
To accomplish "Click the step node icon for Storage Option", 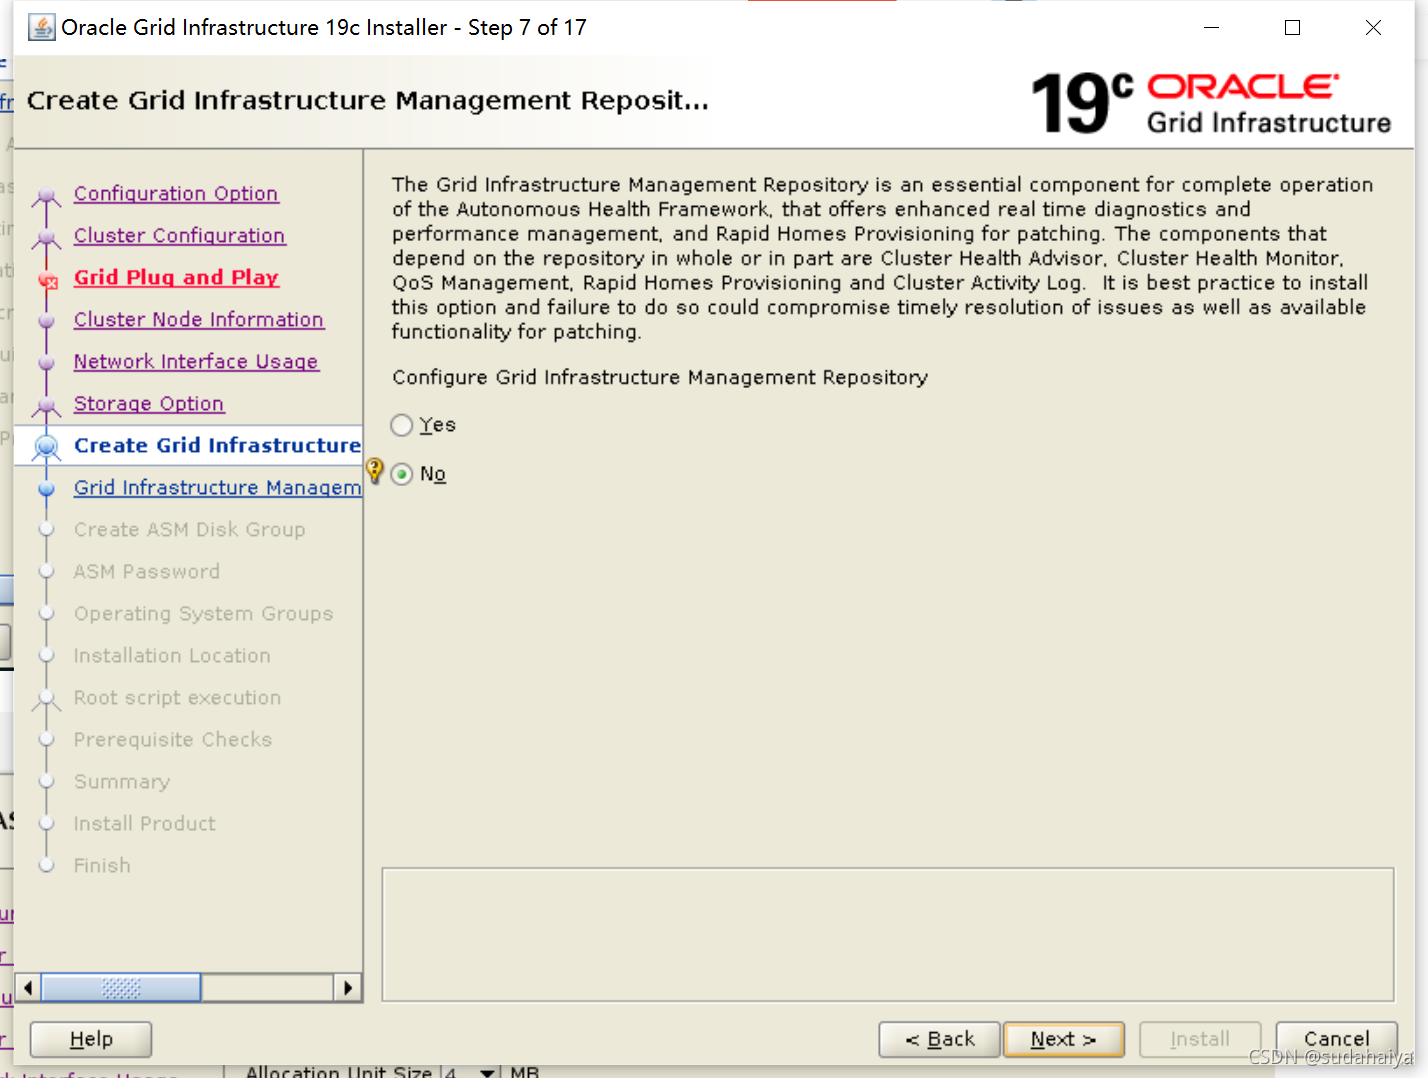I will tap(46, 405).
